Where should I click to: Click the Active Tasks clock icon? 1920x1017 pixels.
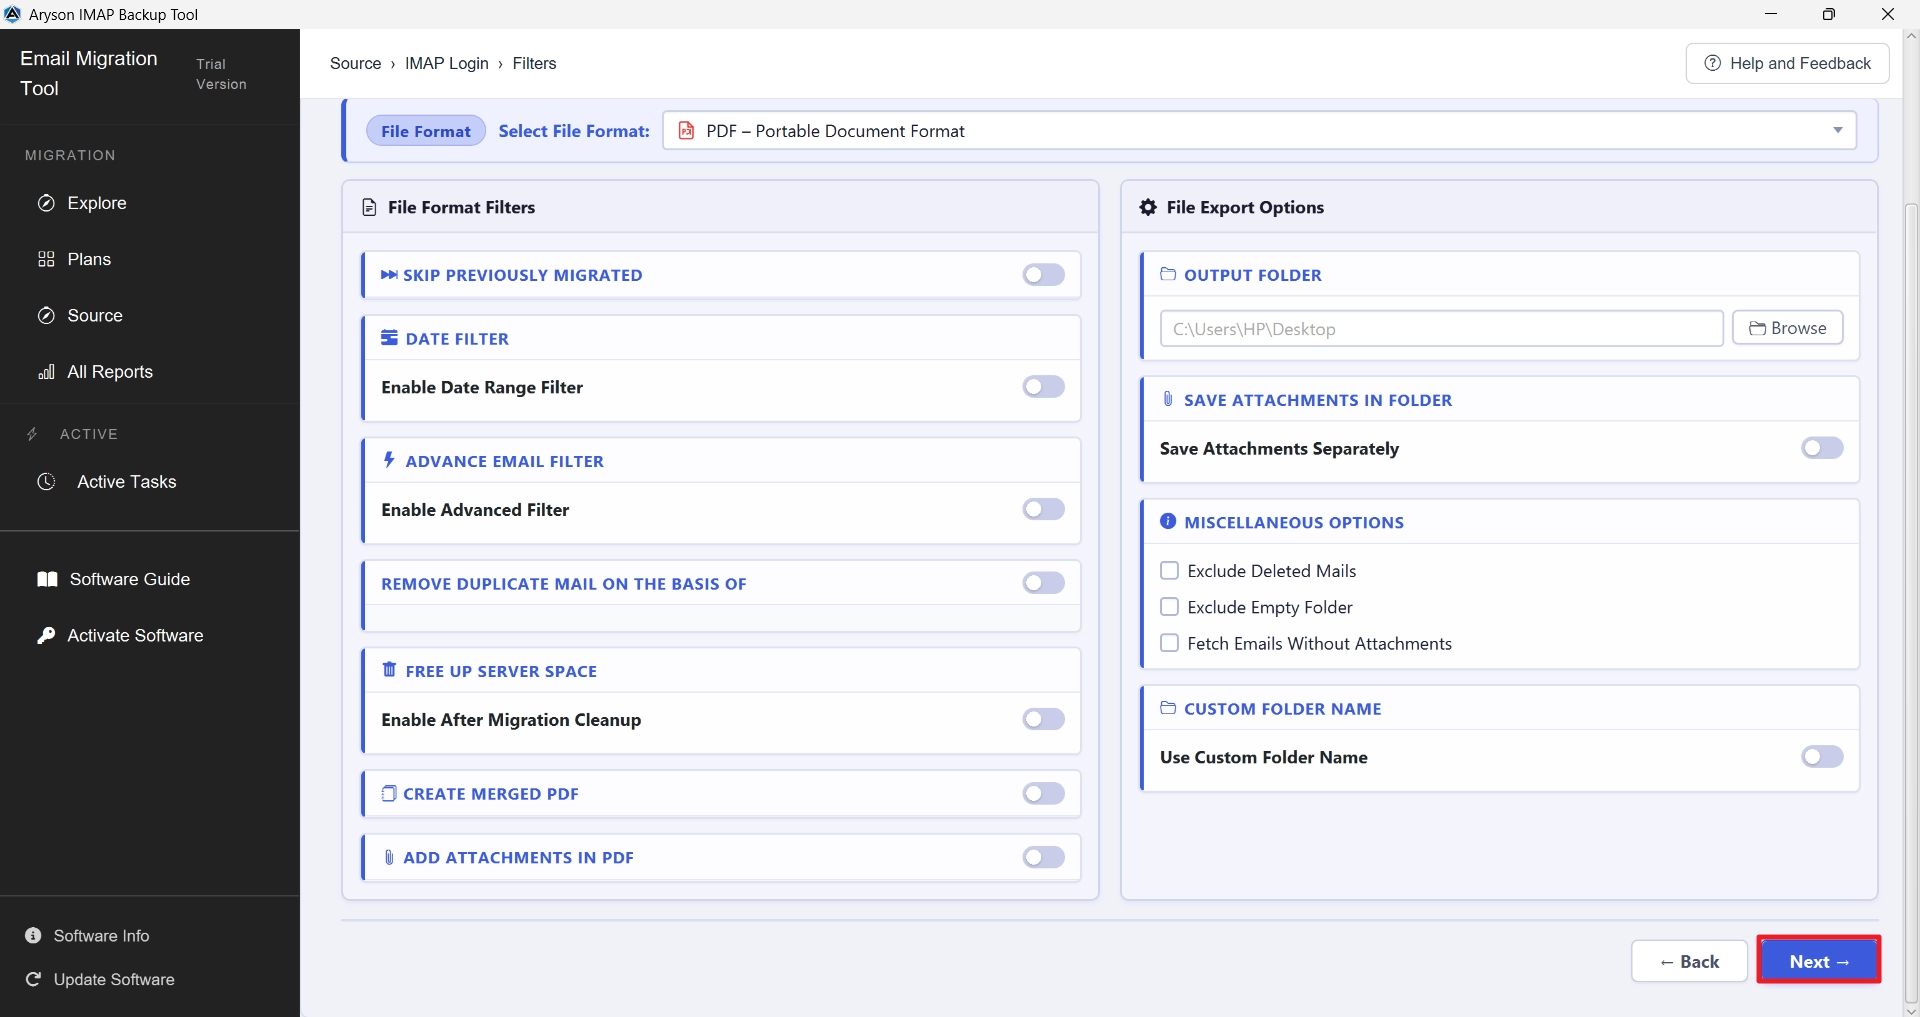[46, 482]
